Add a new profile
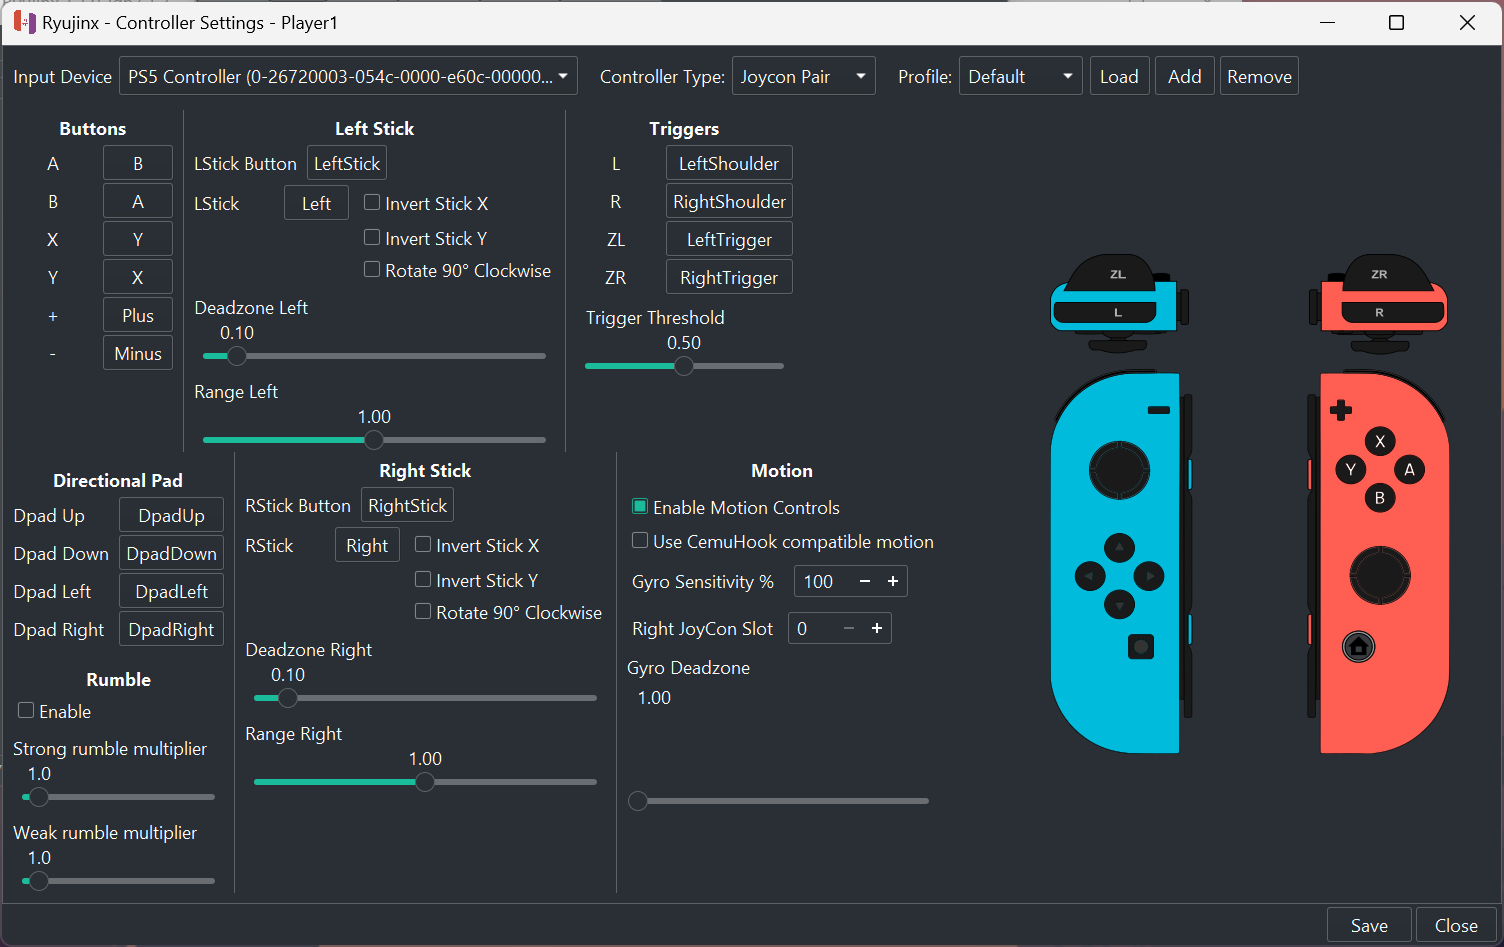The height and width of the screenshot is (947, 1504). (x=1185, y=76)
